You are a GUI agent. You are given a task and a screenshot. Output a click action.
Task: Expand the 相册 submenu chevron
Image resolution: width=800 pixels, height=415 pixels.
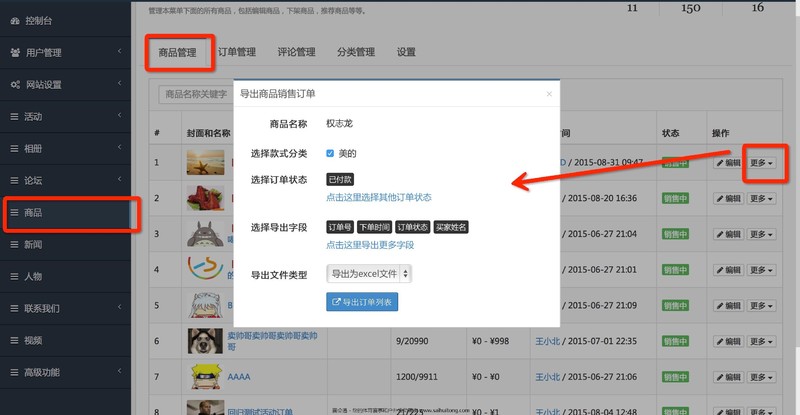(119, 147)
